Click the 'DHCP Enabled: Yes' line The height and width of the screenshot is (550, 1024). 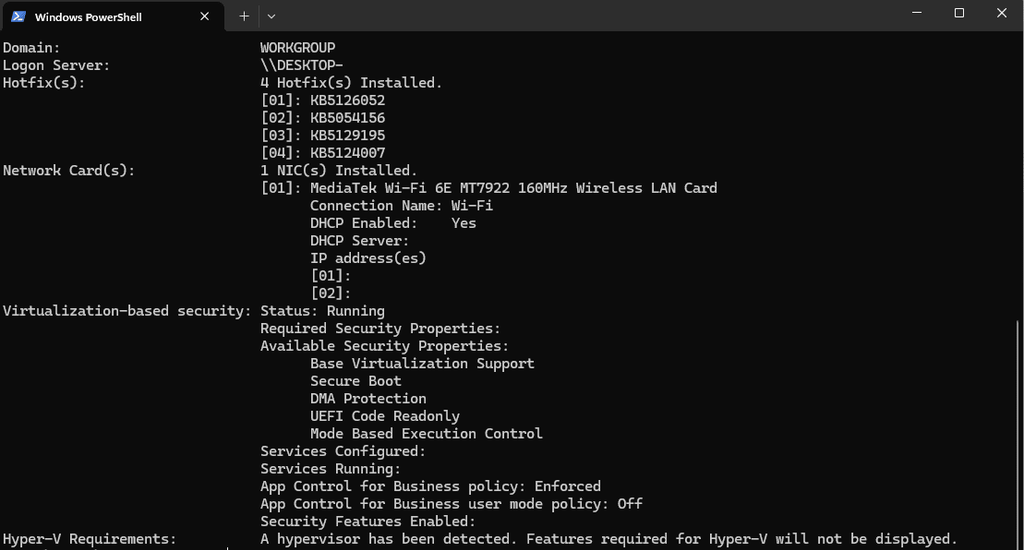coord(393,223)
